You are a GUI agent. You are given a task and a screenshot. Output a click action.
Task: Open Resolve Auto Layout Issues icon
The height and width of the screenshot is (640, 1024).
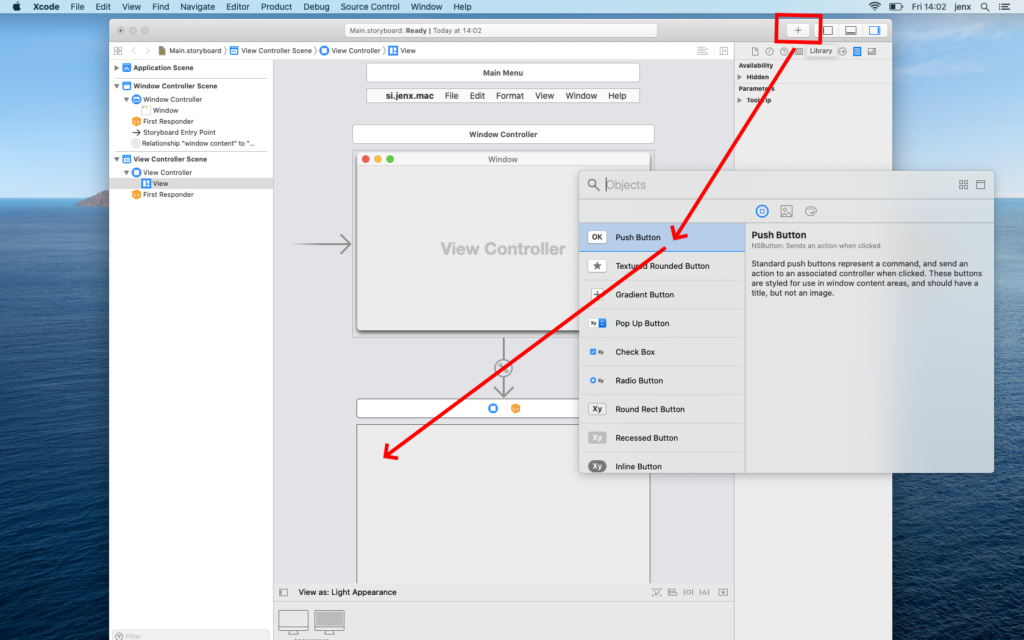(x=704, y=592)
